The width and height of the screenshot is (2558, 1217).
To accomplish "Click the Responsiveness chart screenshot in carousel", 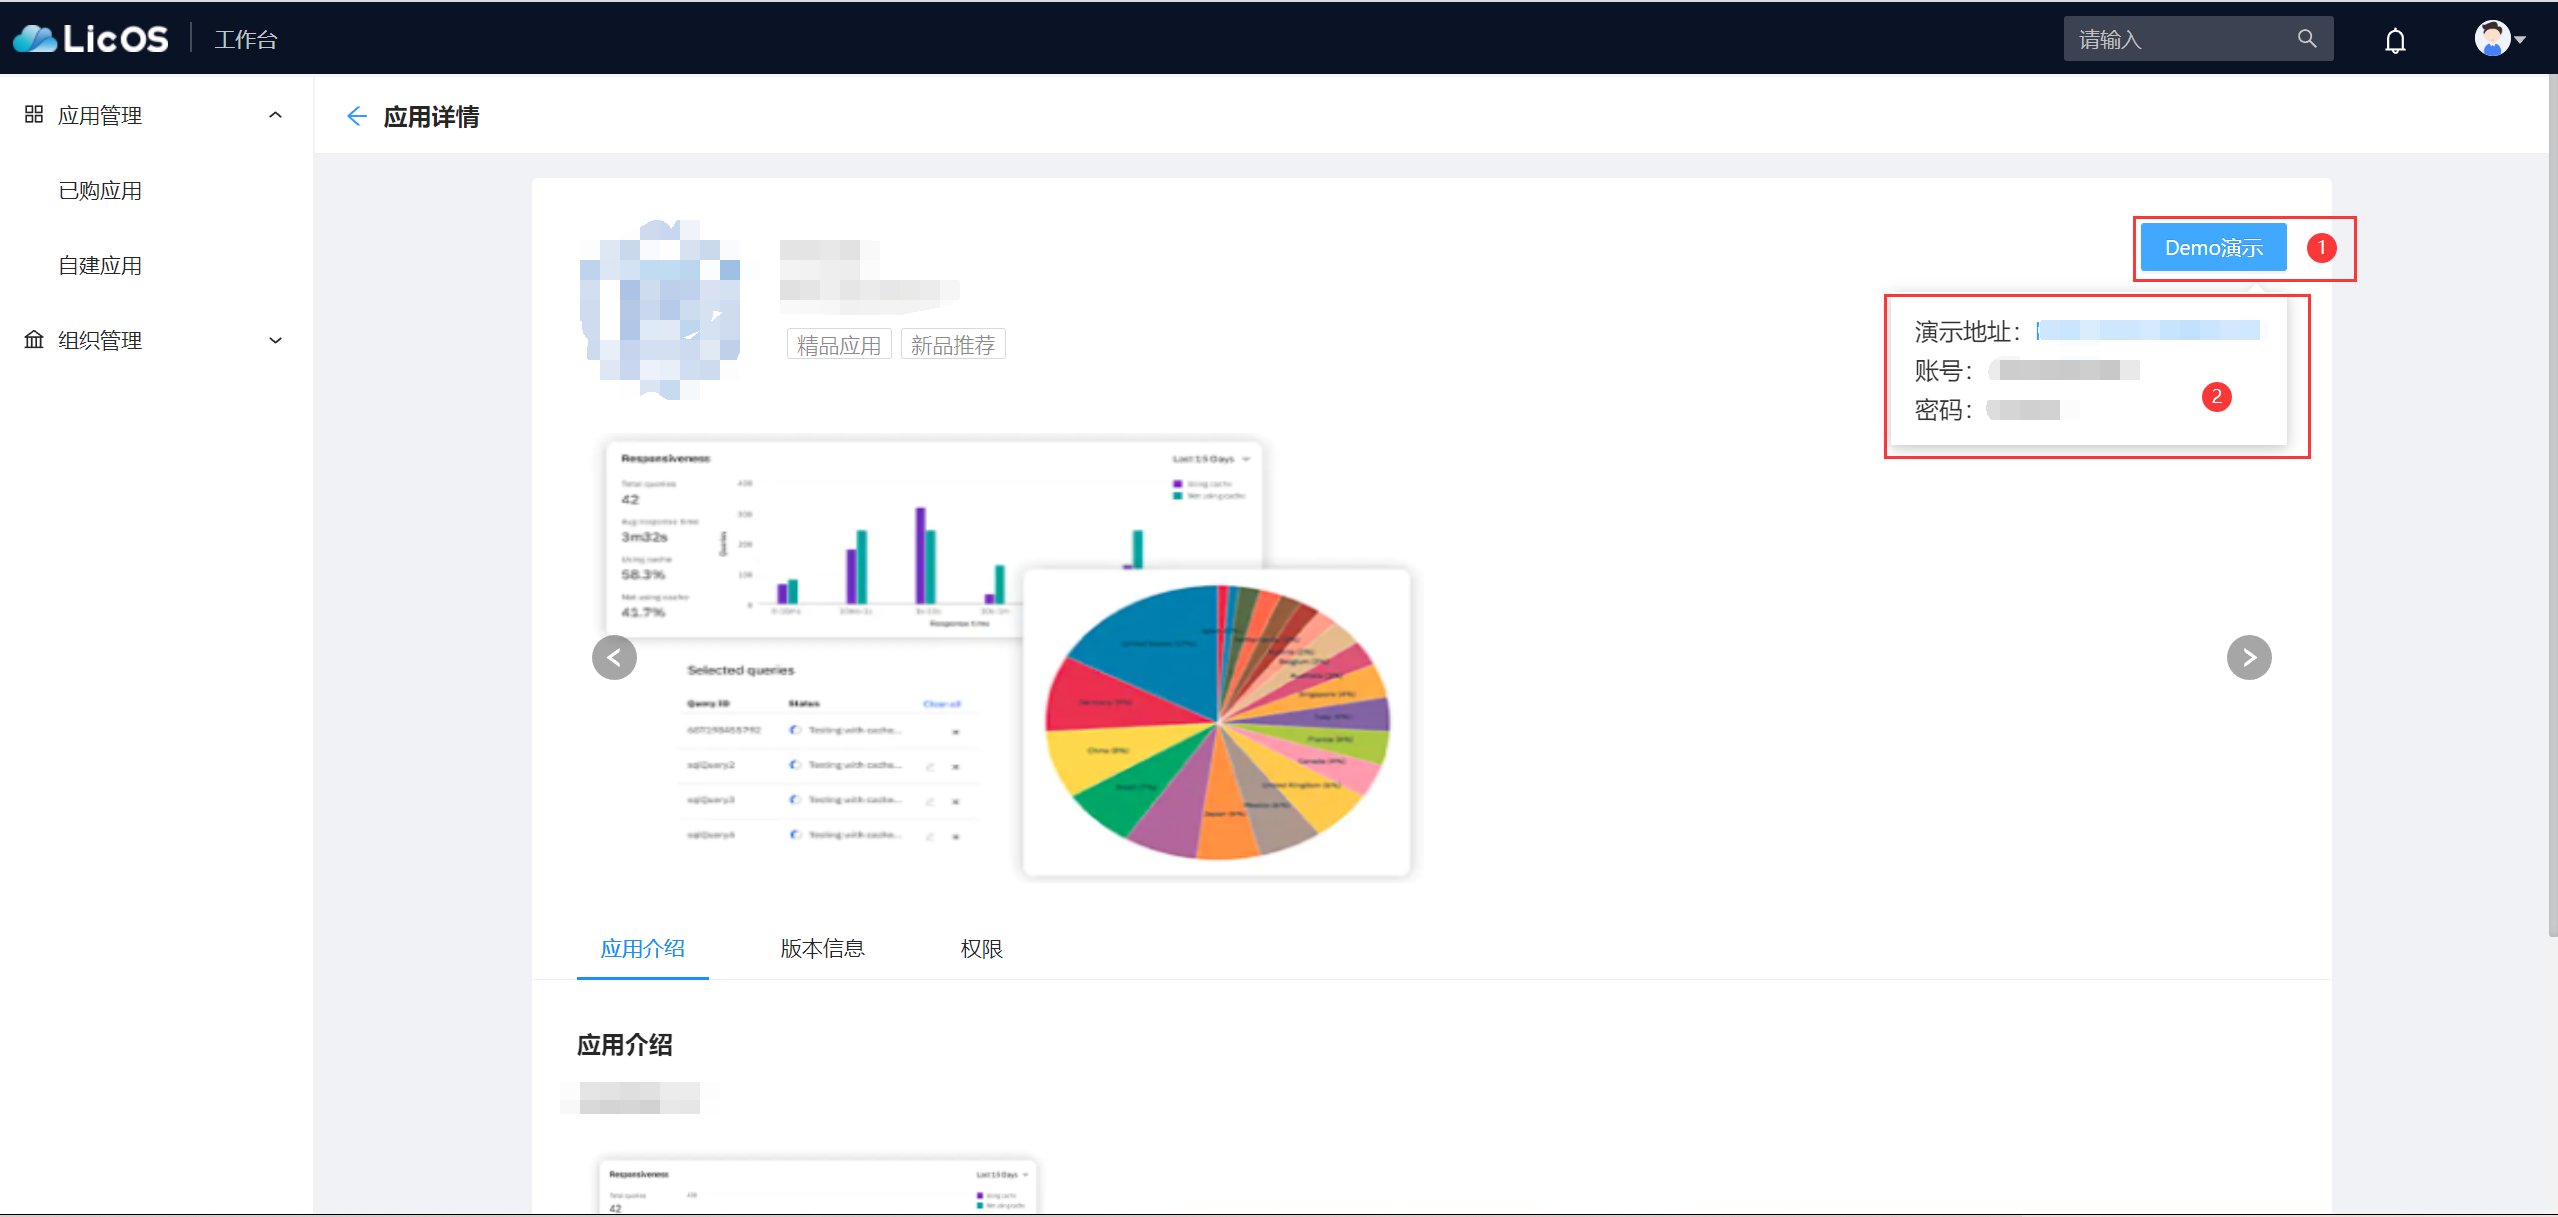I will 932,540.
